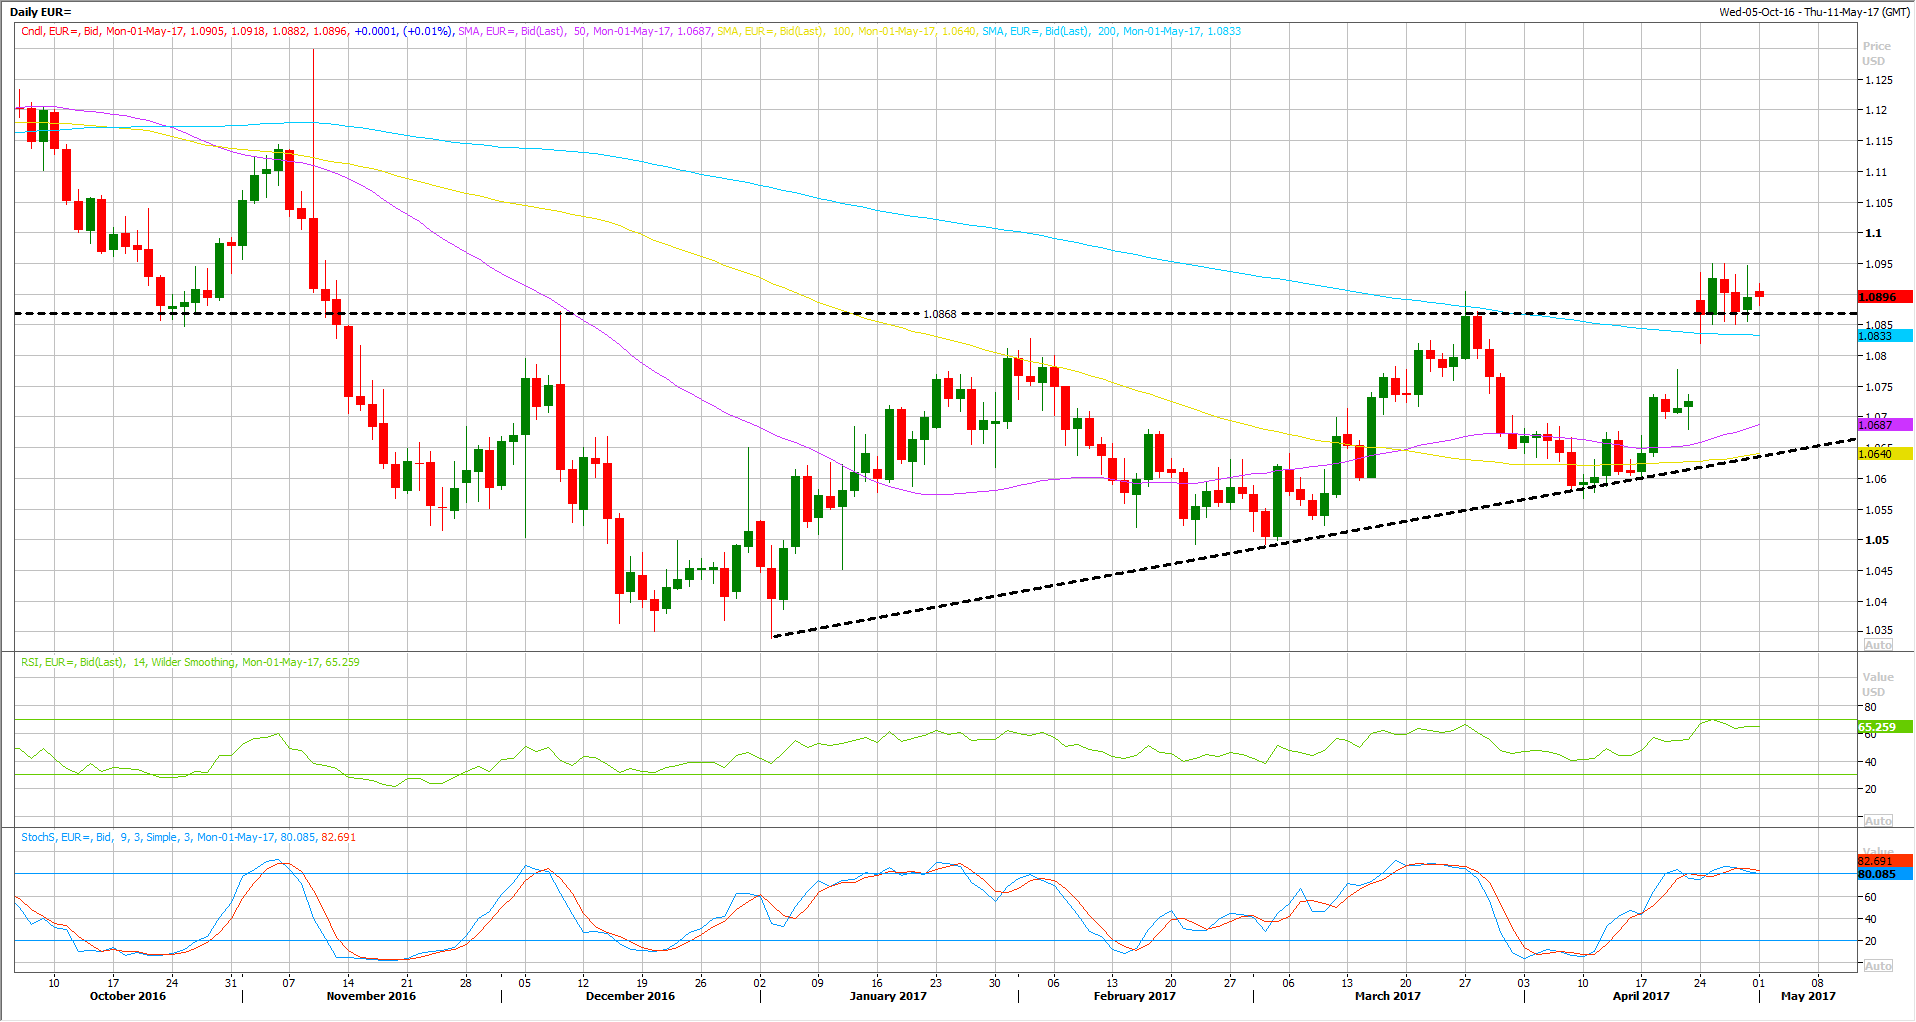The image size is (1916, 1022).
Task: Select the 50-period SMA legend entry
Action: pyautogui.click(x=585, y=31)
